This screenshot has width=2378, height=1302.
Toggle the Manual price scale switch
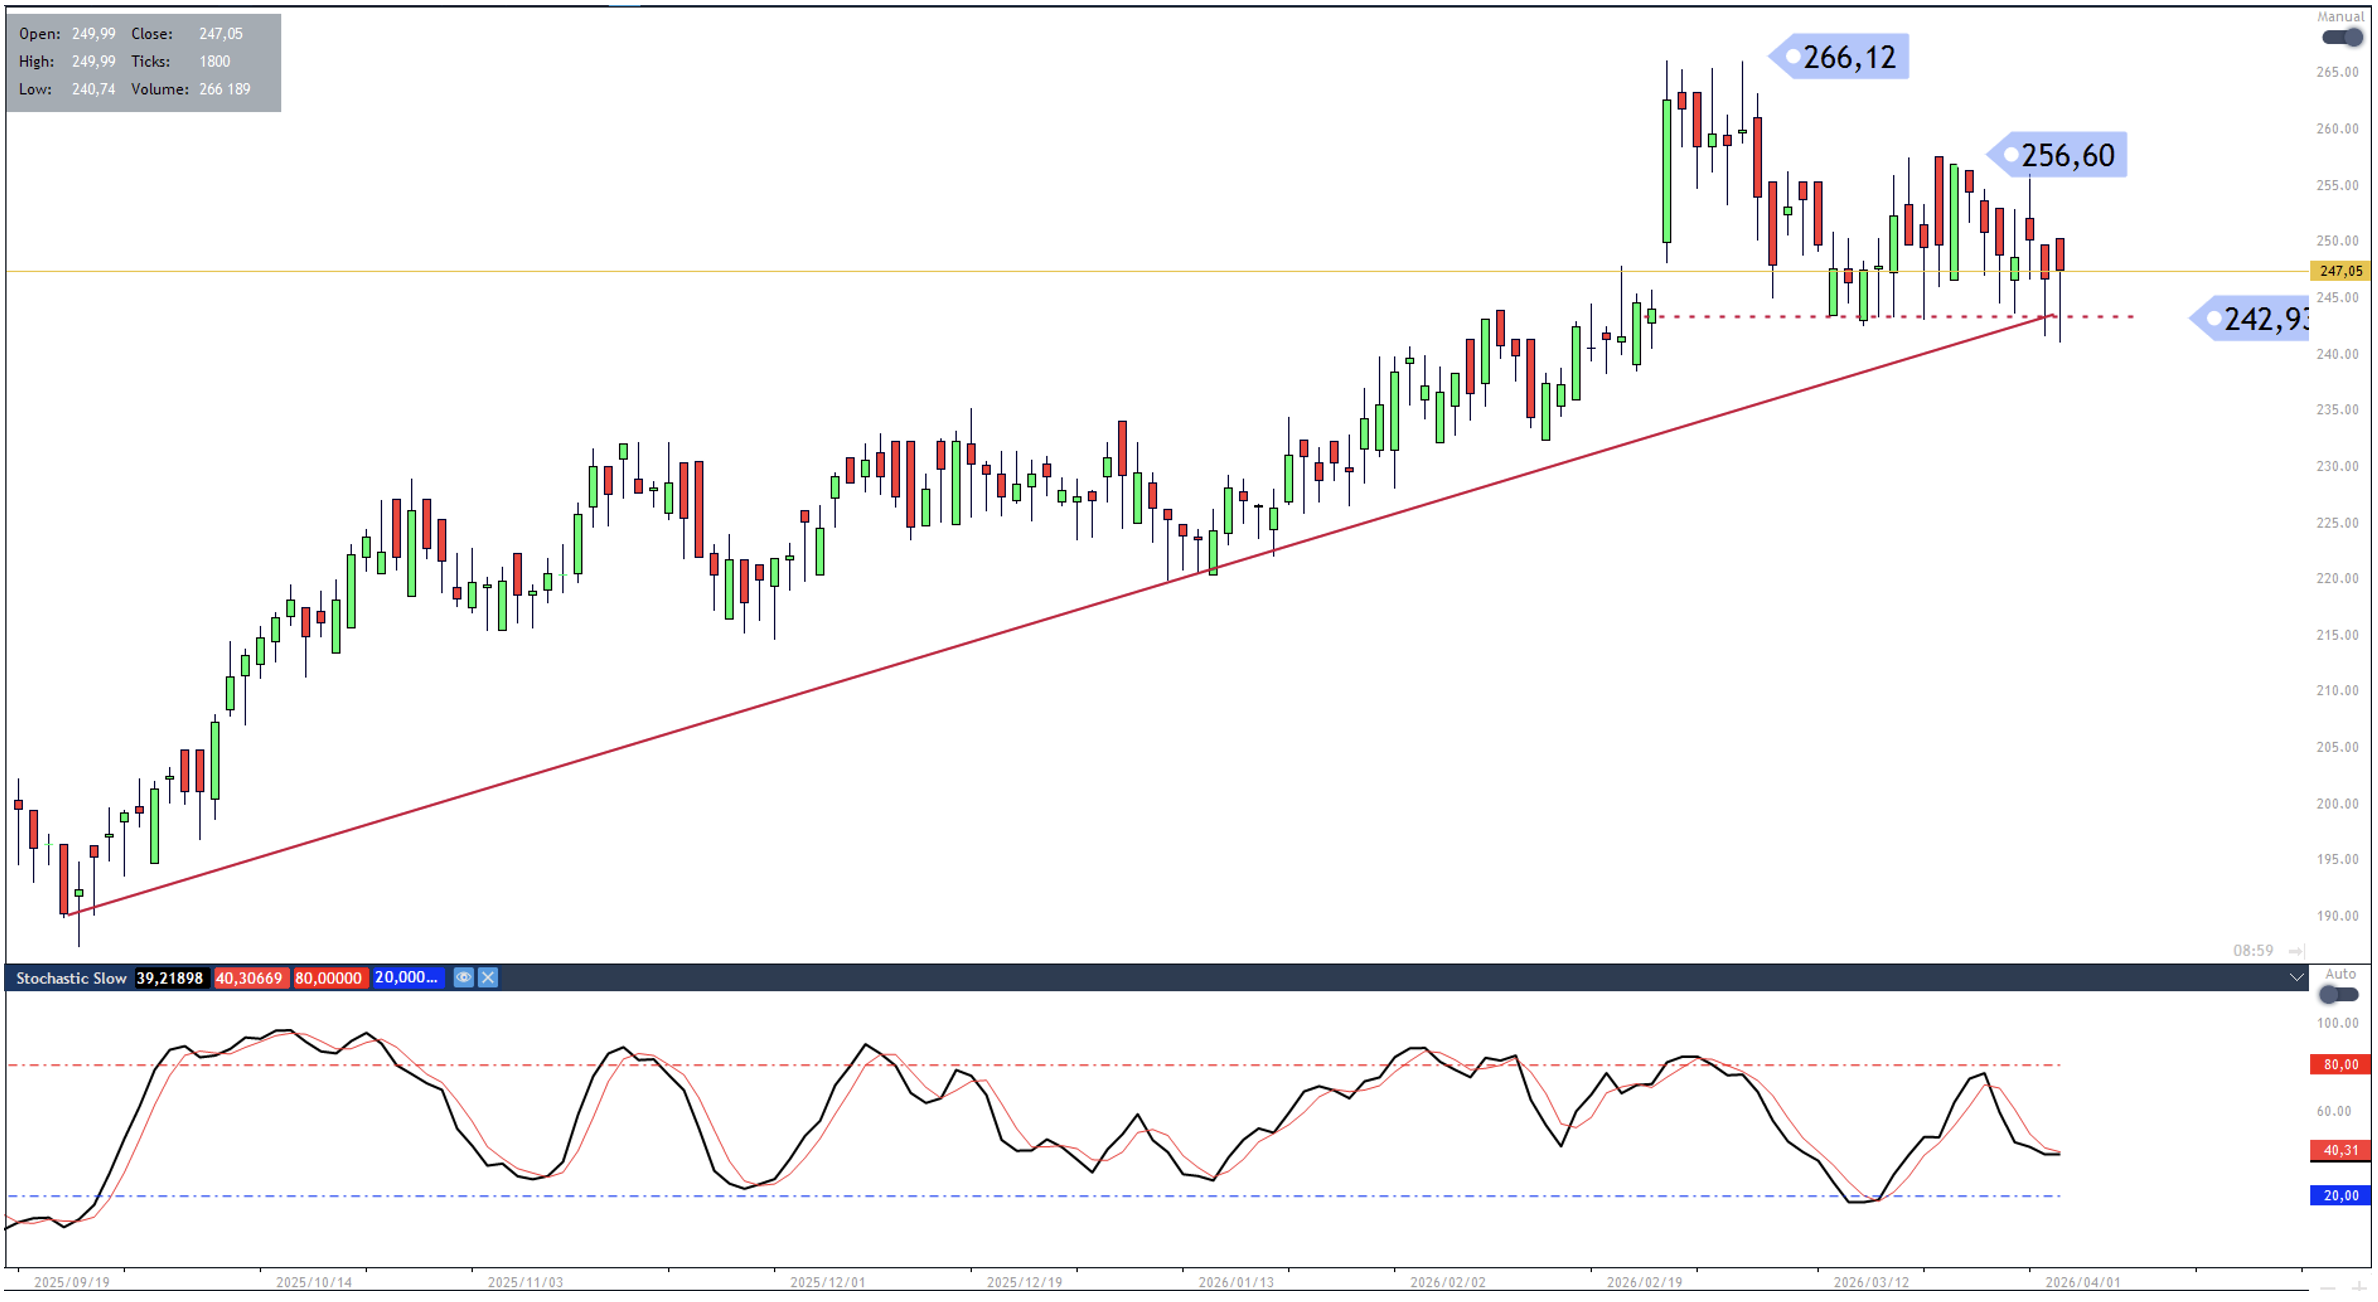click(2341, 37)
